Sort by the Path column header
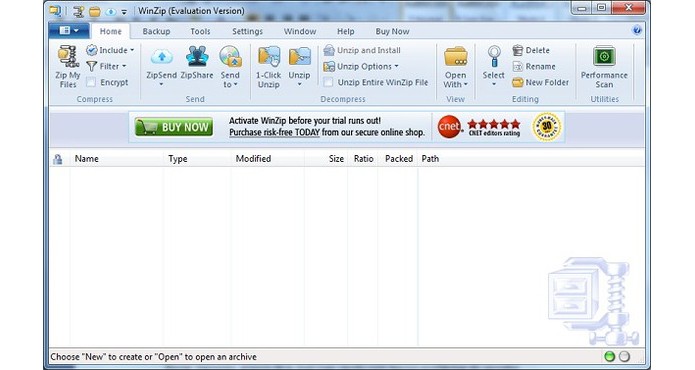The image size is (695, 370). tap(430, 159)
